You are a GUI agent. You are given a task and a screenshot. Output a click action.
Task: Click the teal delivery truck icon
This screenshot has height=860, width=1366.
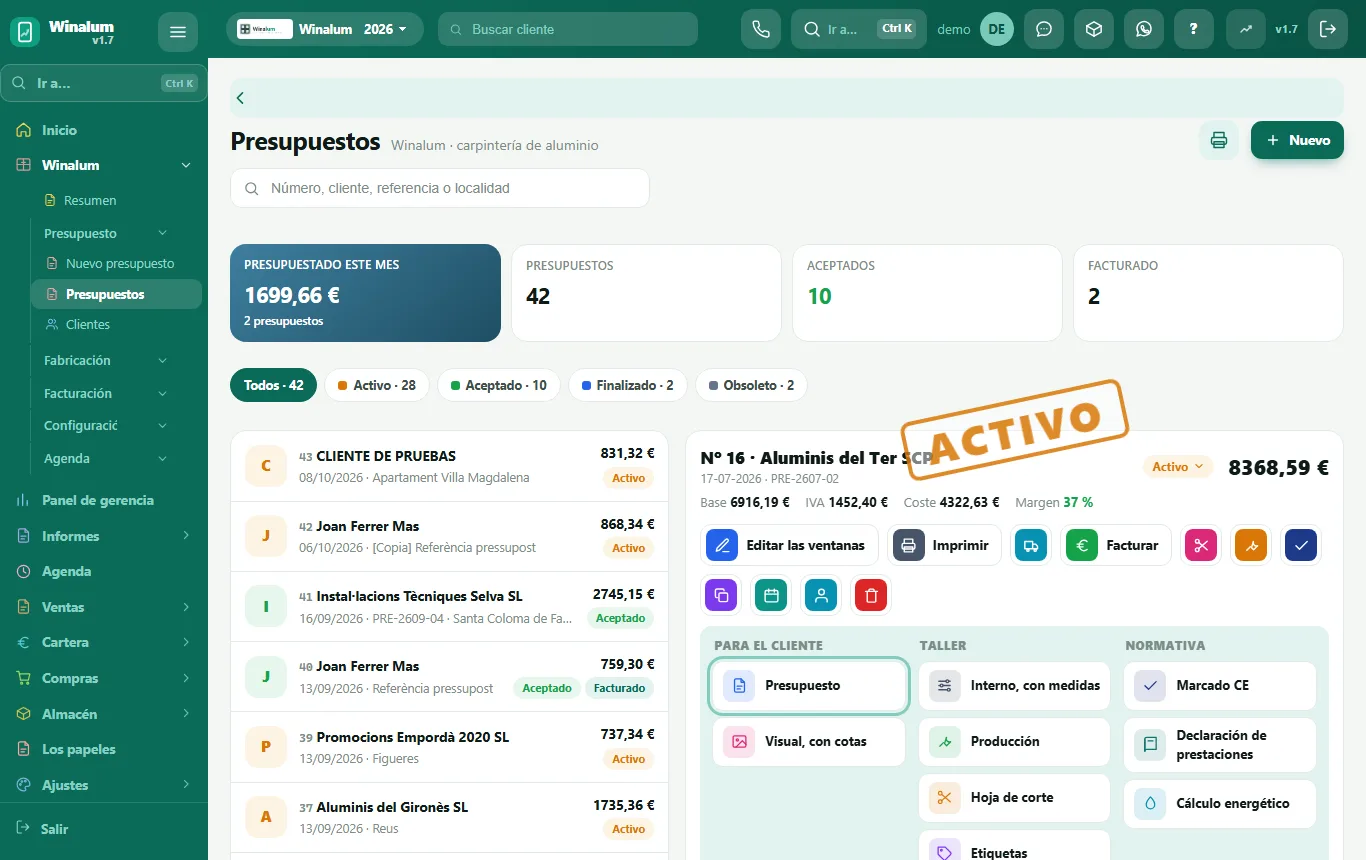click(1030, 545)
